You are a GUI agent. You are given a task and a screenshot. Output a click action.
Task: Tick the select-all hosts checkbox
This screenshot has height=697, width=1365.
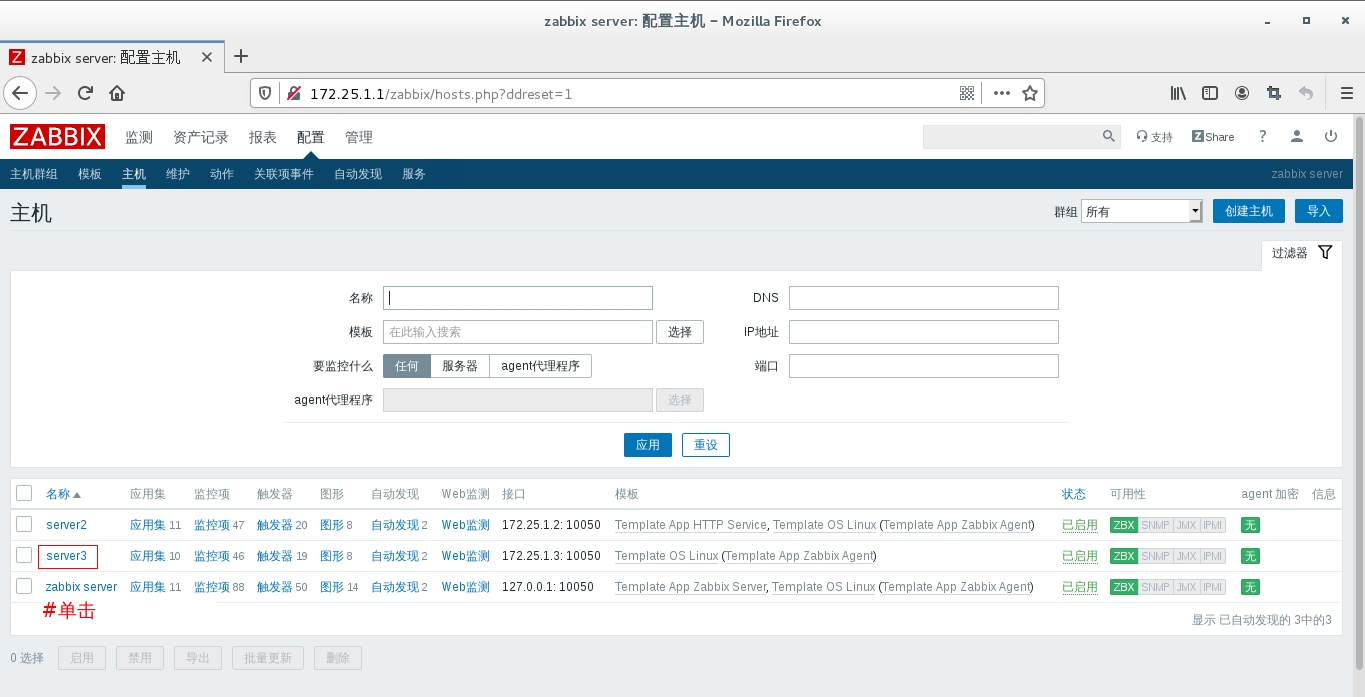pyautogui.click(x=24, y=493)
